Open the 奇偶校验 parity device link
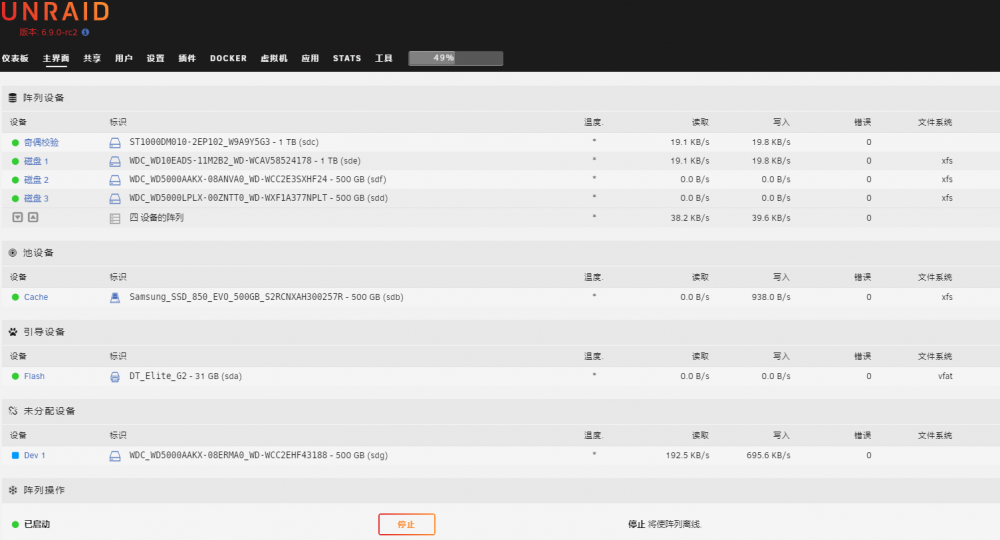 pos(41,142)
